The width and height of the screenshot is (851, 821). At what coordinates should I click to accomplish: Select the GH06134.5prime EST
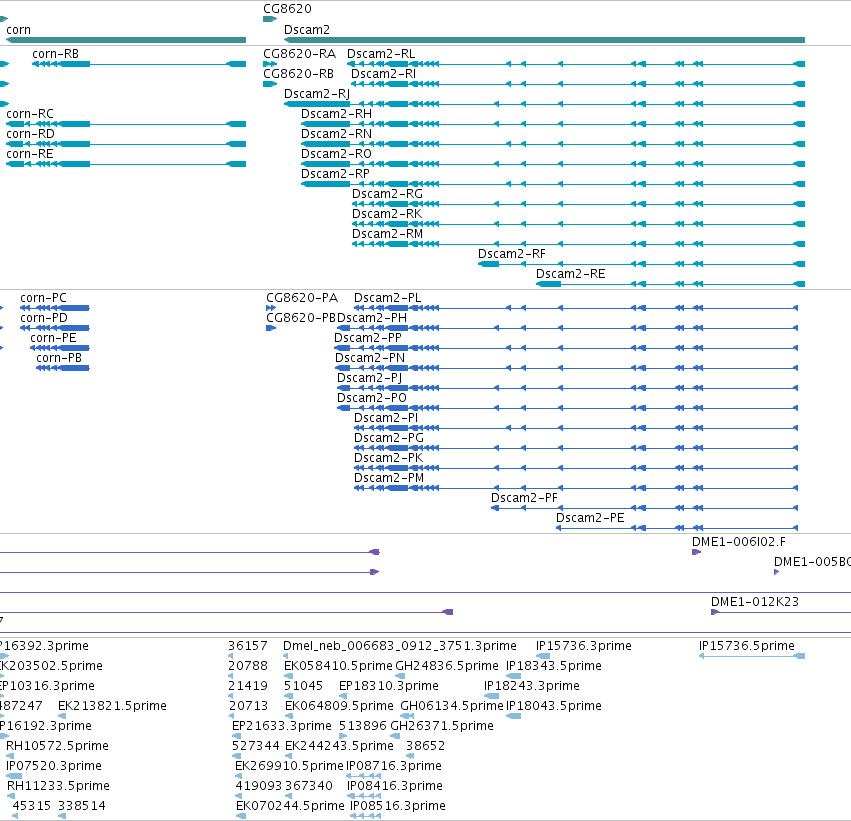pos(407,716)
